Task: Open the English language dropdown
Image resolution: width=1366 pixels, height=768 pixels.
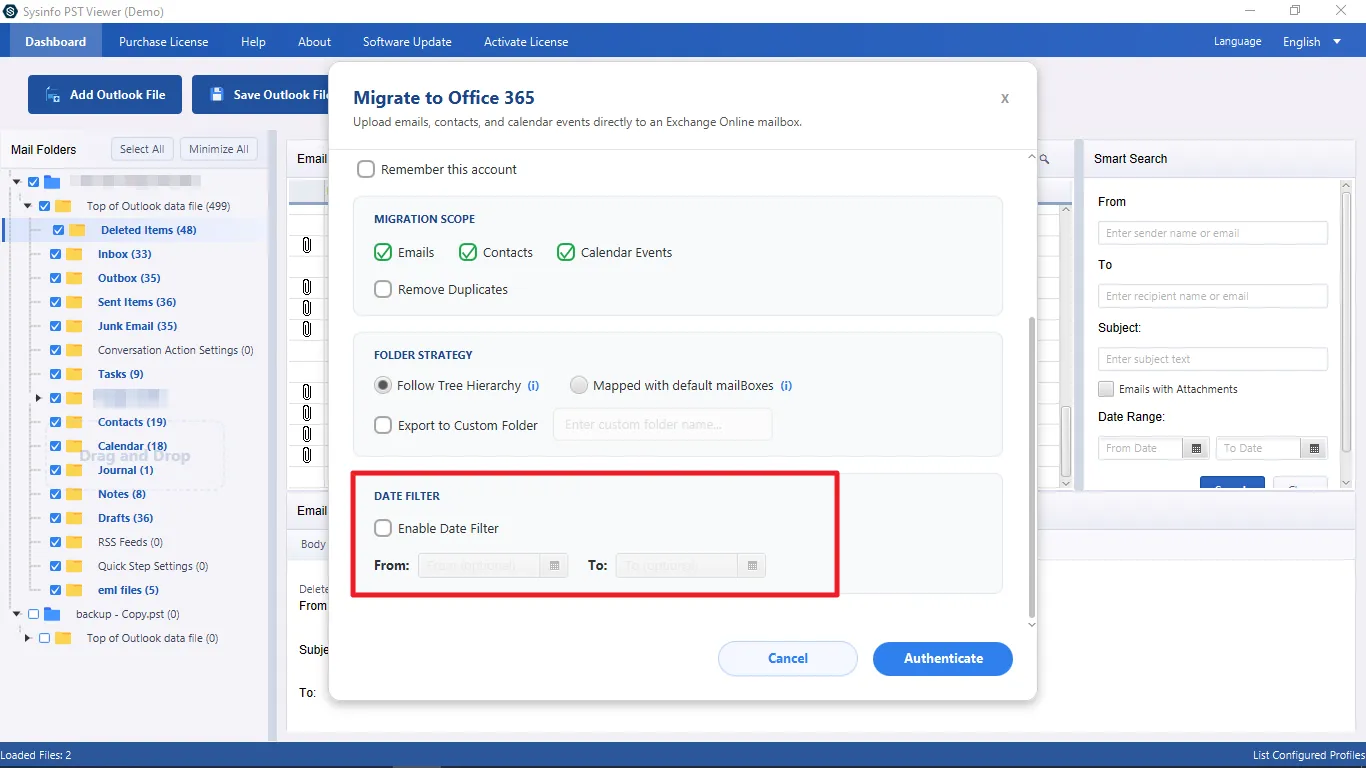Action: pos(1312,42)
